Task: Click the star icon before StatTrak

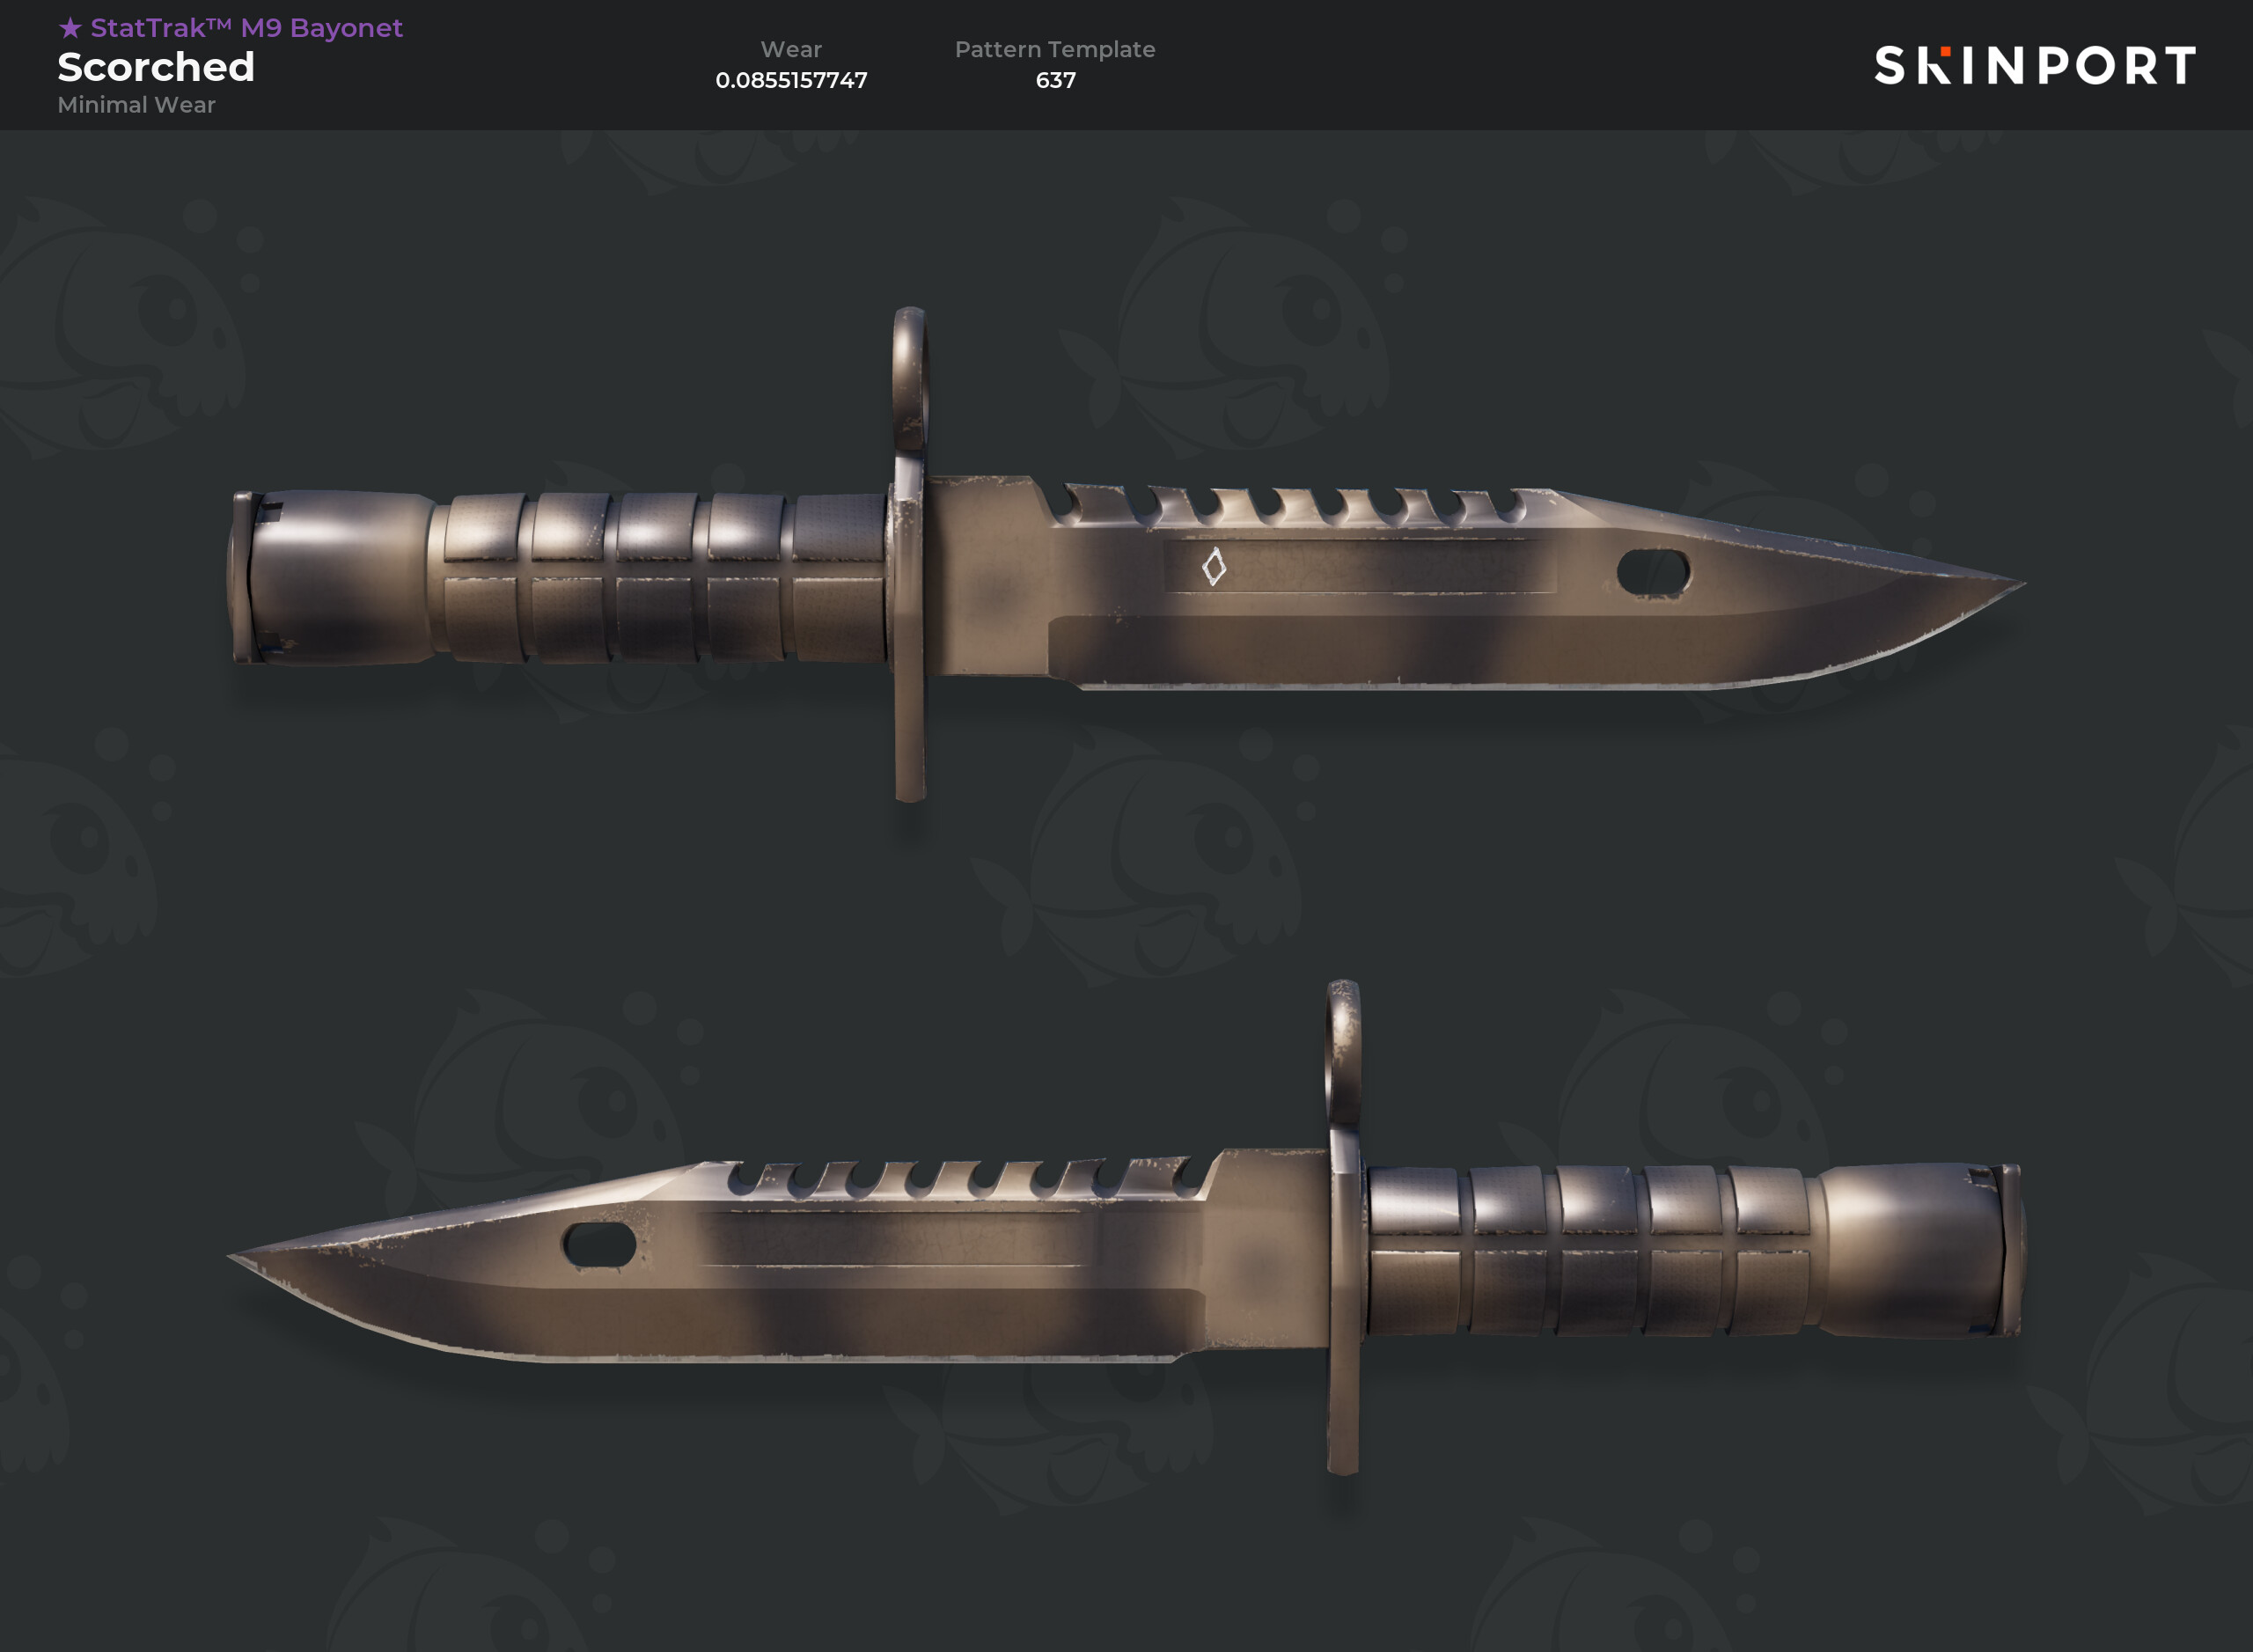Action: point(70,28)
